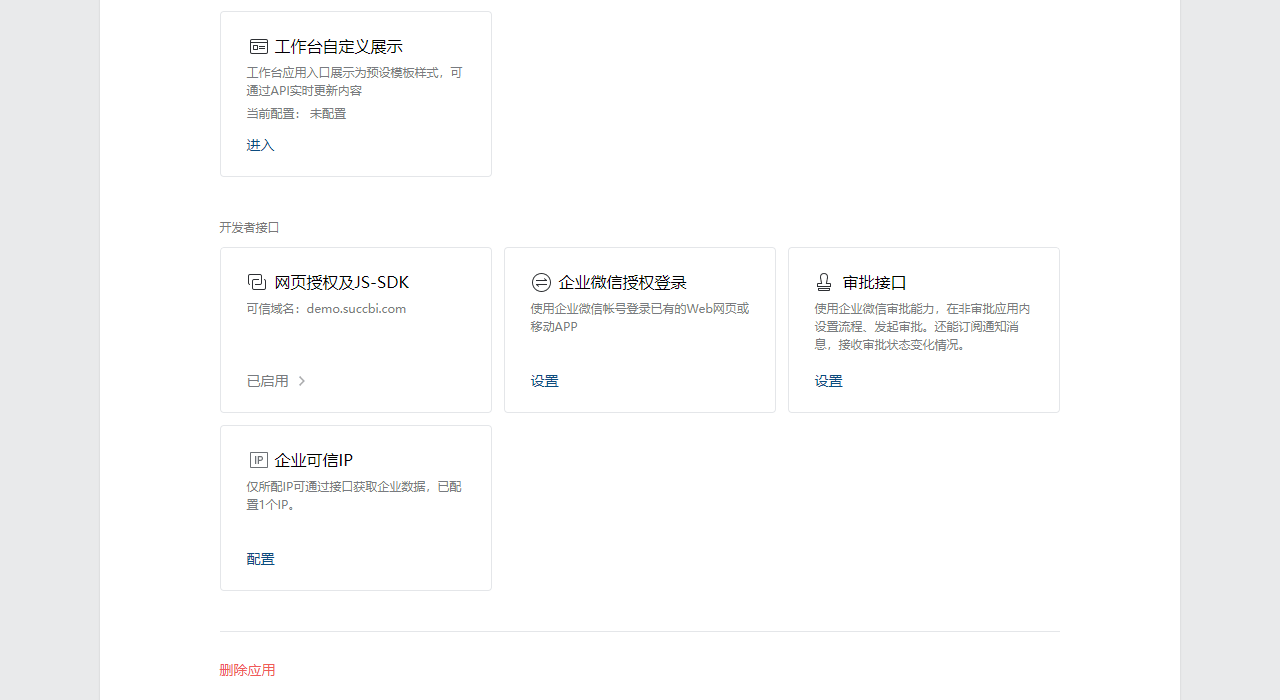1280x700 pixels.
Task: Click 设置 under 审批接口
Action: [x=828, y=381]
